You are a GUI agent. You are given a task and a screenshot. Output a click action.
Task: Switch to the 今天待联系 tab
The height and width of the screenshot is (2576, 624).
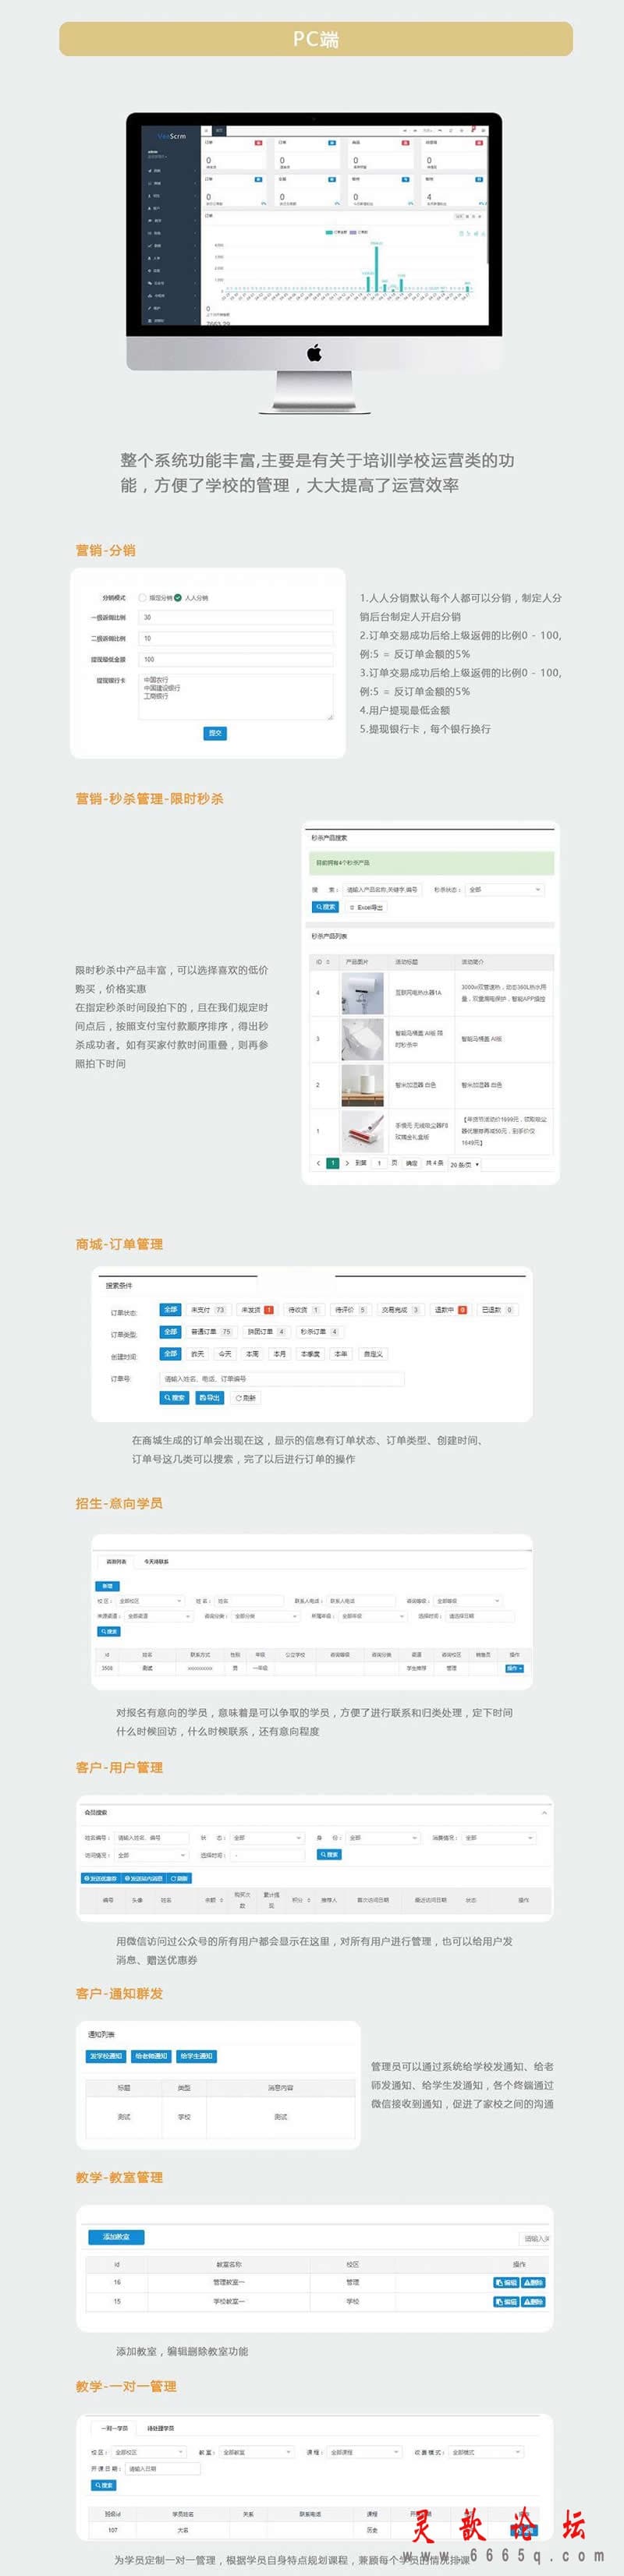[x=157, y=1561]
